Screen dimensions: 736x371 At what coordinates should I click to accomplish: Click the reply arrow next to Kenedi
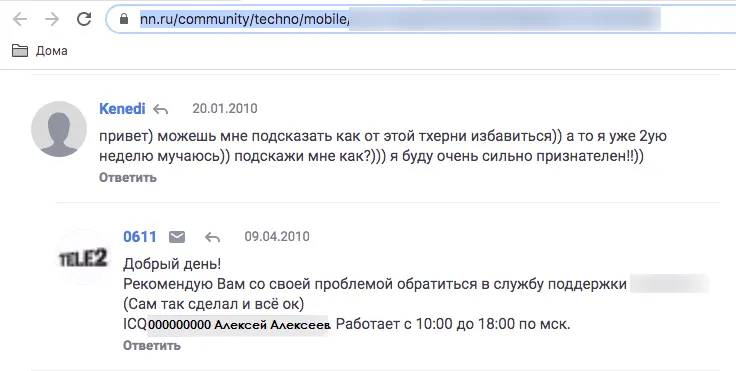tap(161, 109)
